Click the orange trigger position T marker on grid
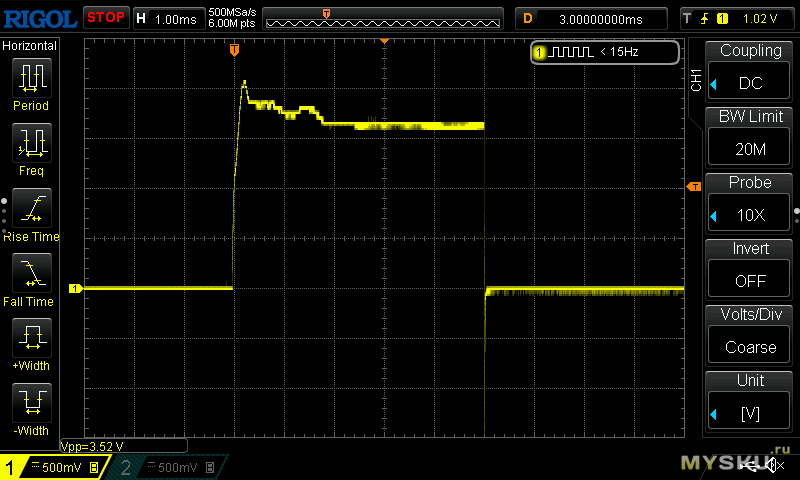Viewport: 800px width, 480px height. point(234,50)
